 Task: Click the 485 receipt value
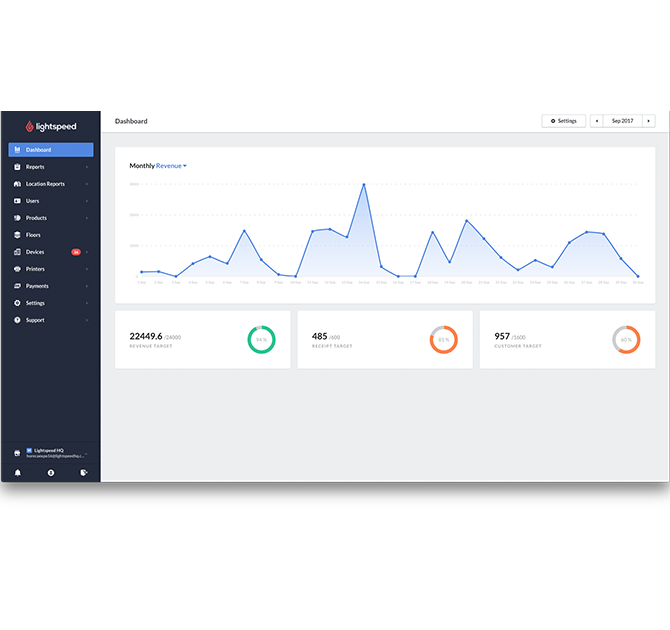point(320,336)
